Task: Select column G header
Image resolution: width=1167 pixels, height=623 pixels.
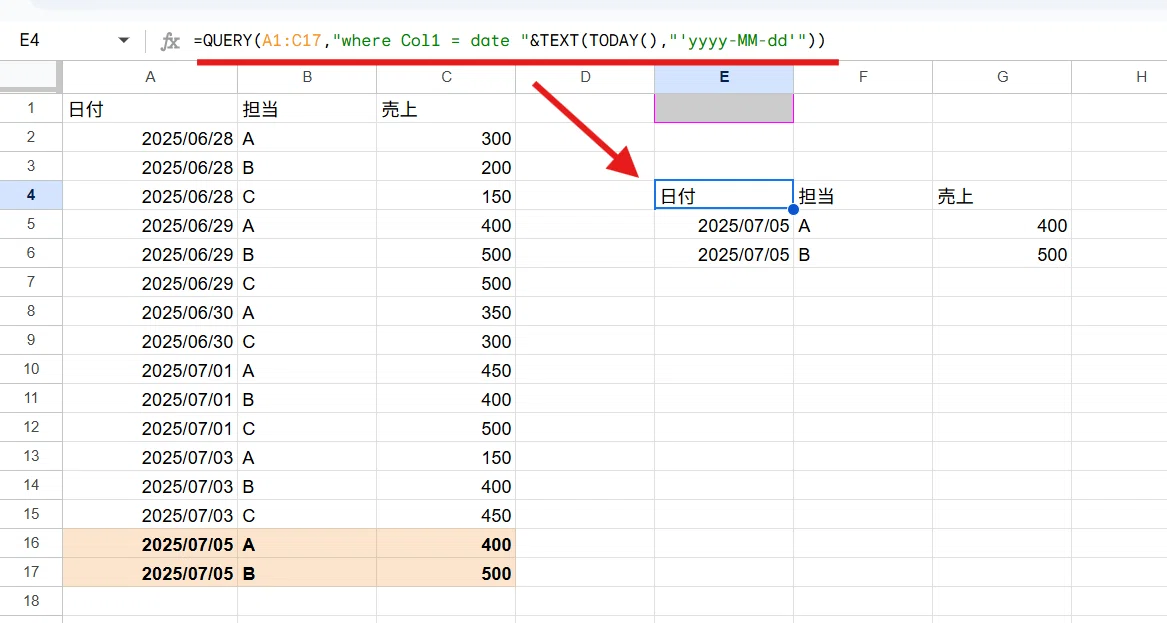Action: (1003, 77)
